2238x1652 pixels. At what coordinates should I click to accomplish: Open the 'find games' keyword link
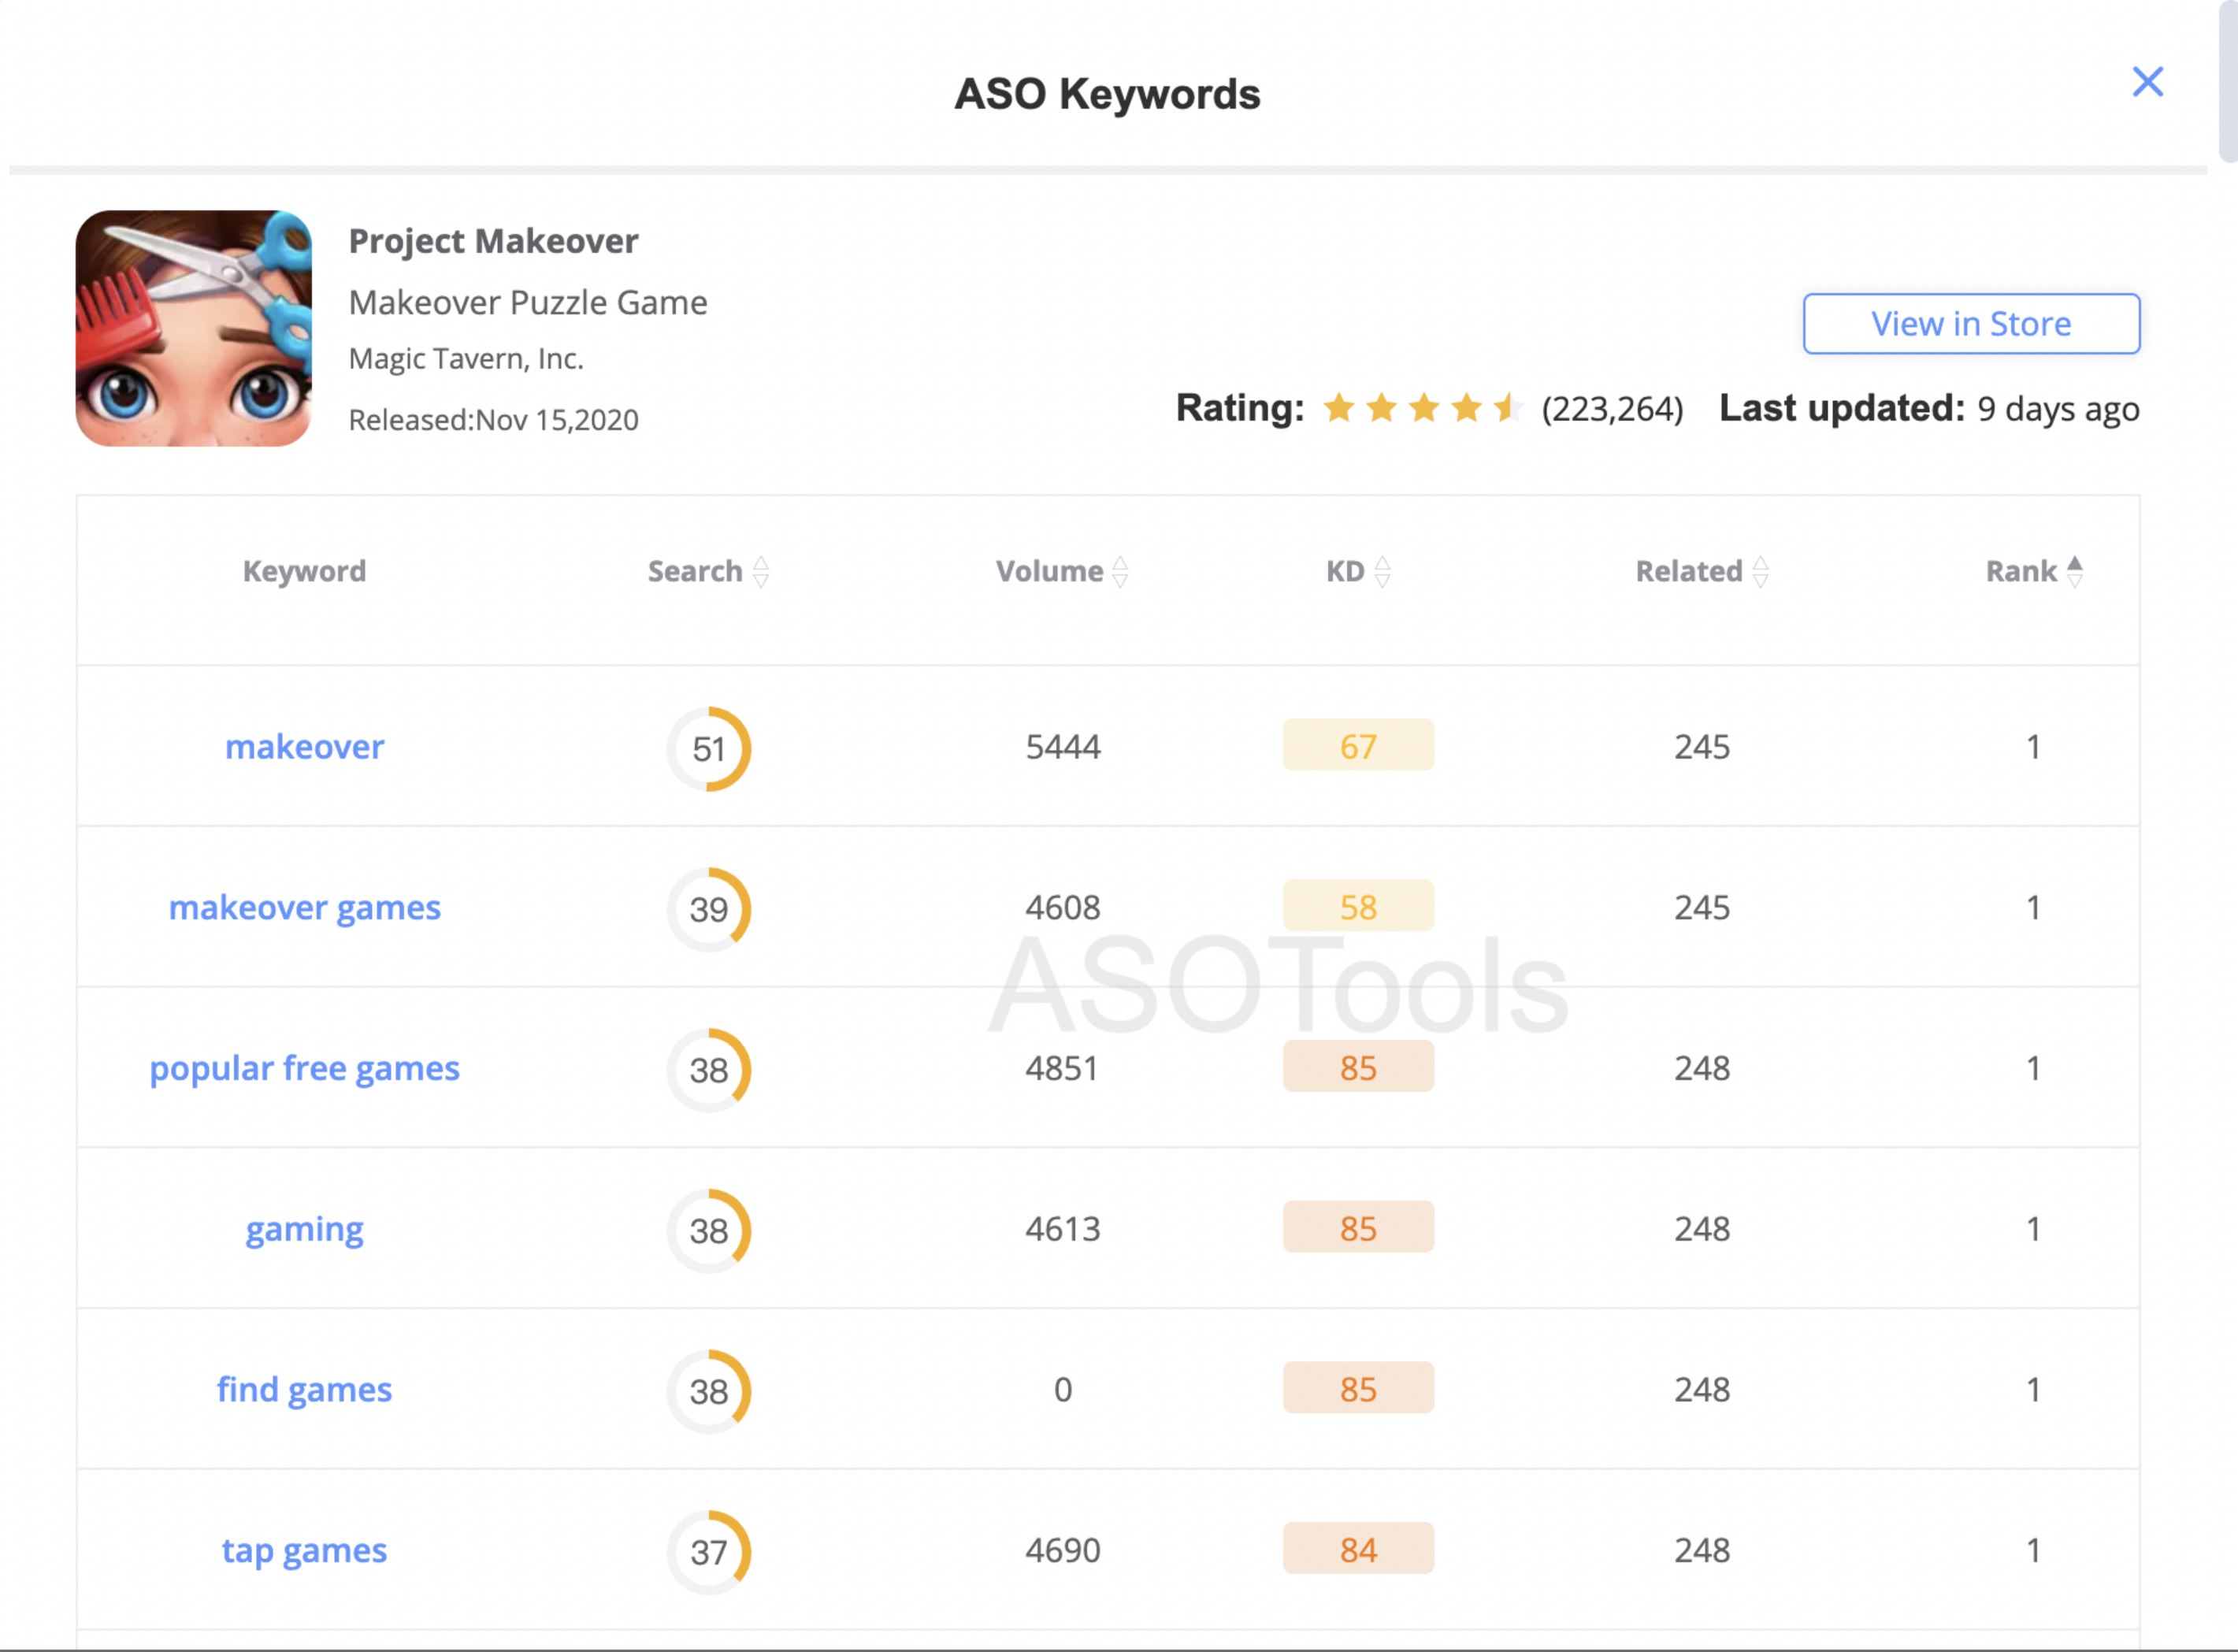304,1390
